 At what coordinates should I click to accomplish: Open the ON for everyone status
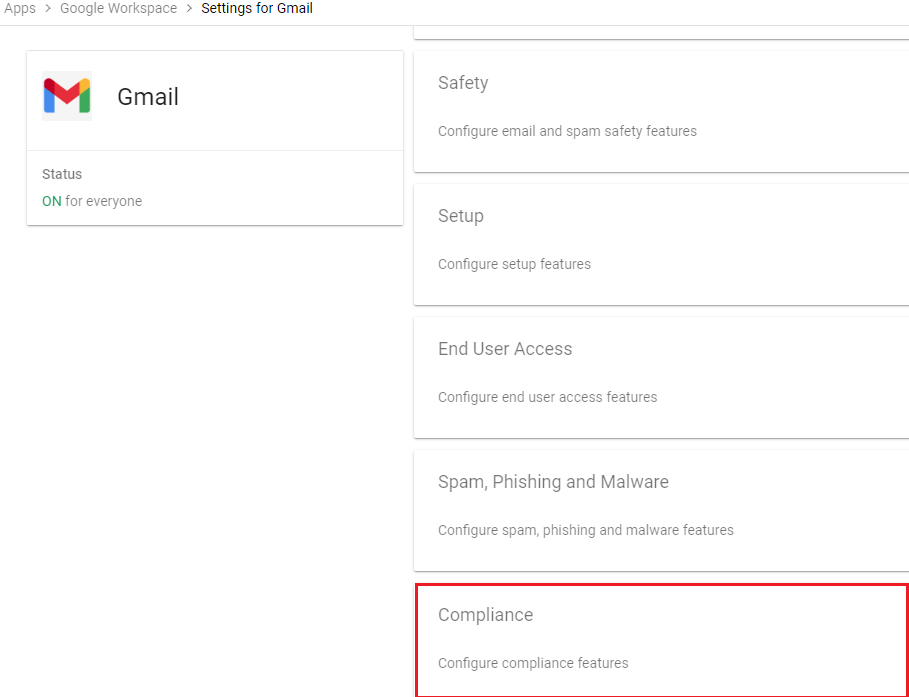[92, 201]
